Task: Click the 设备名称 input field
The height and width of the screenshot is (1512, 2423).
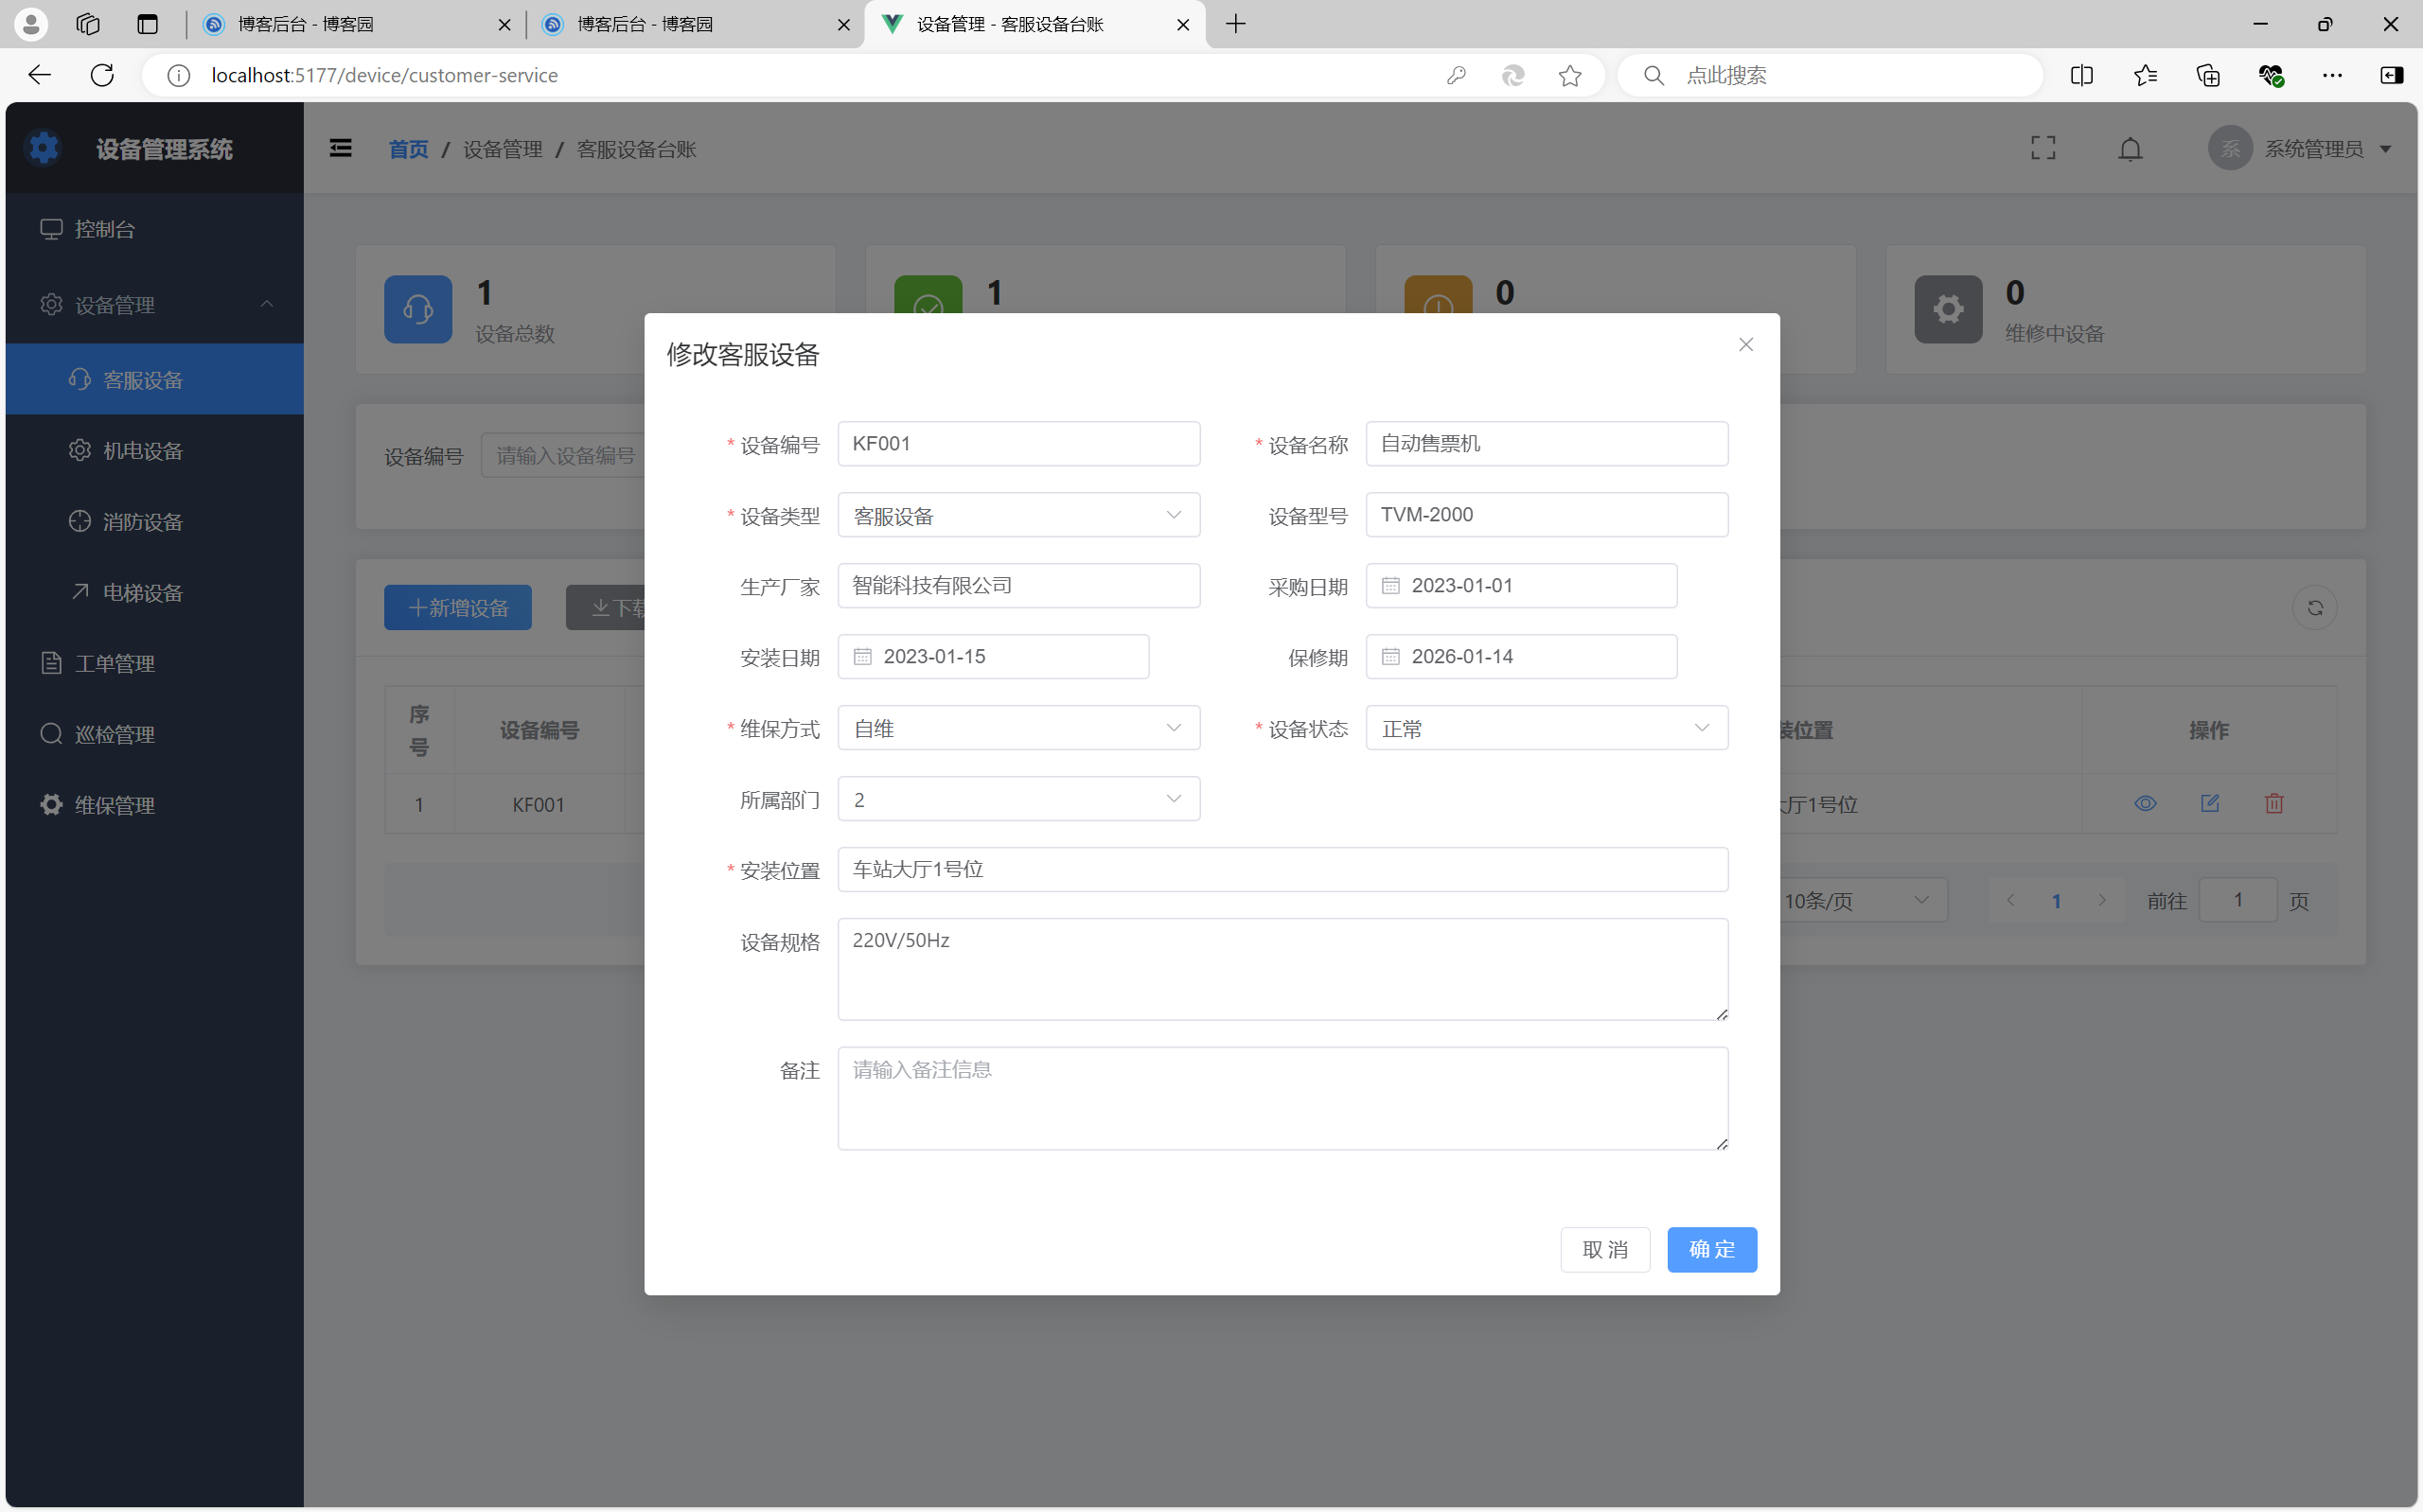Action: [1546, 444]
